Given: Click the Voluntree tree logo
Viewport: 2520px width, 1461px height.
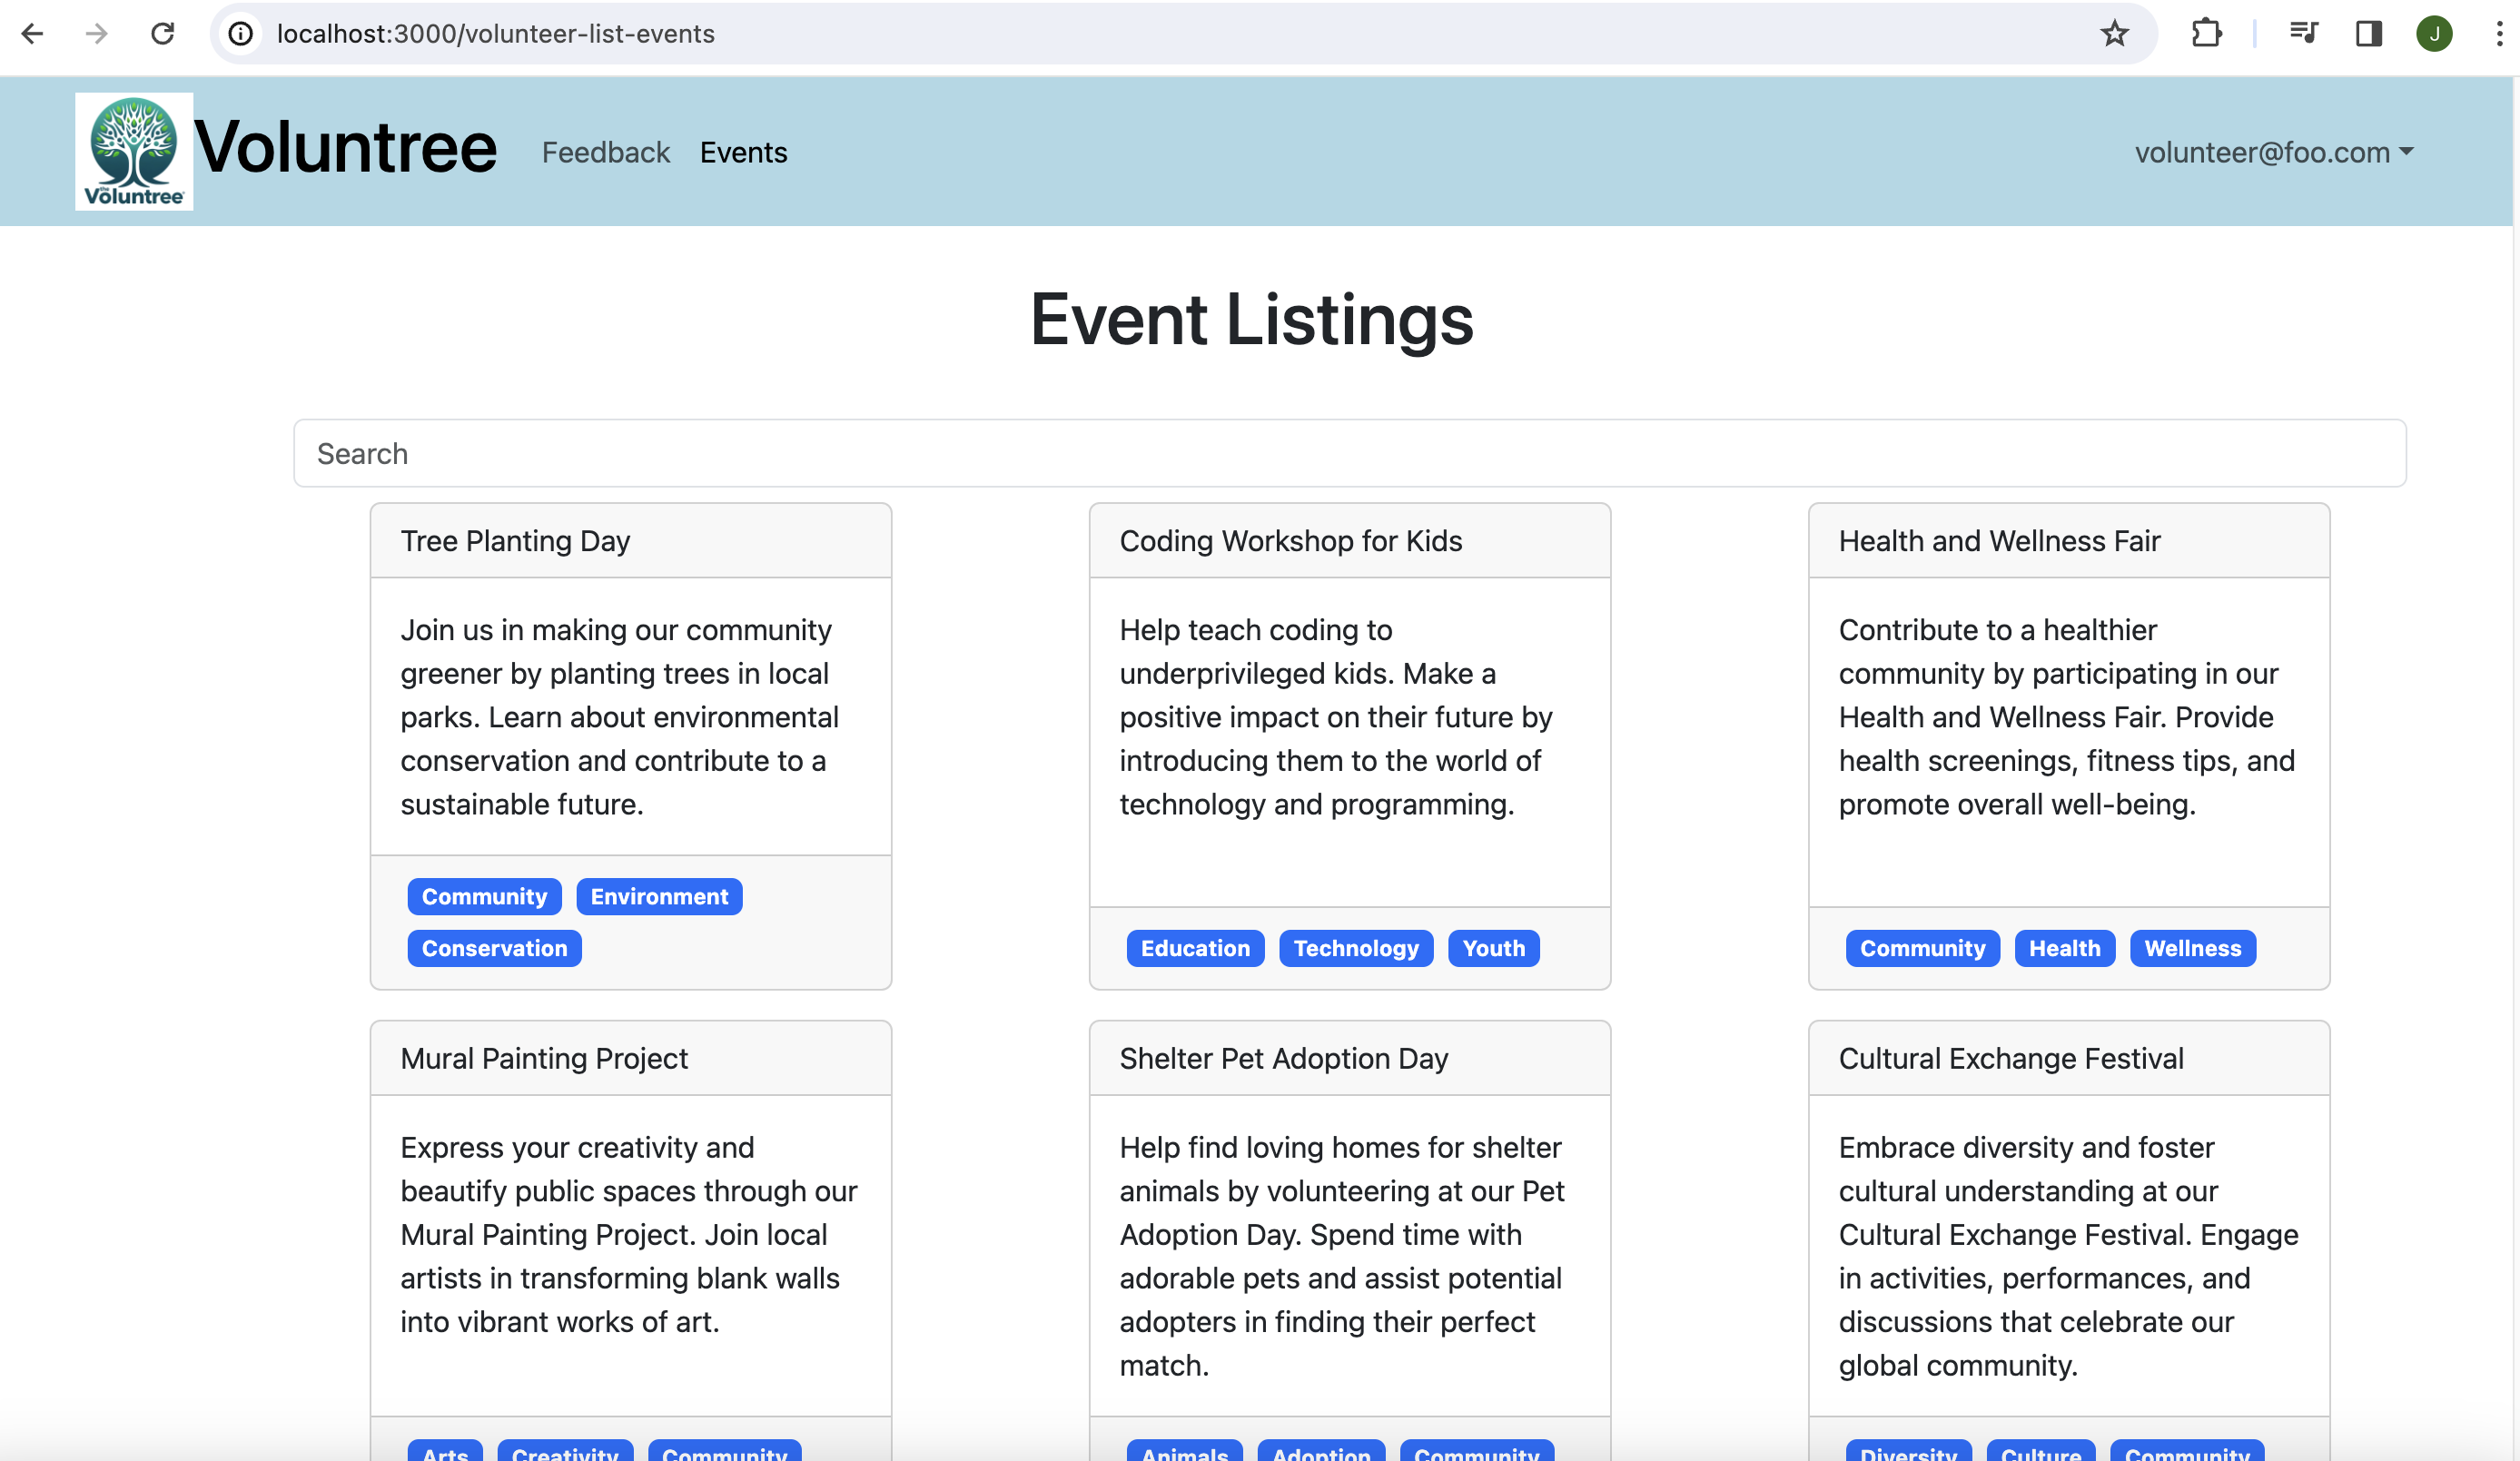Looking at the screenshot, I should click(133, 151).
